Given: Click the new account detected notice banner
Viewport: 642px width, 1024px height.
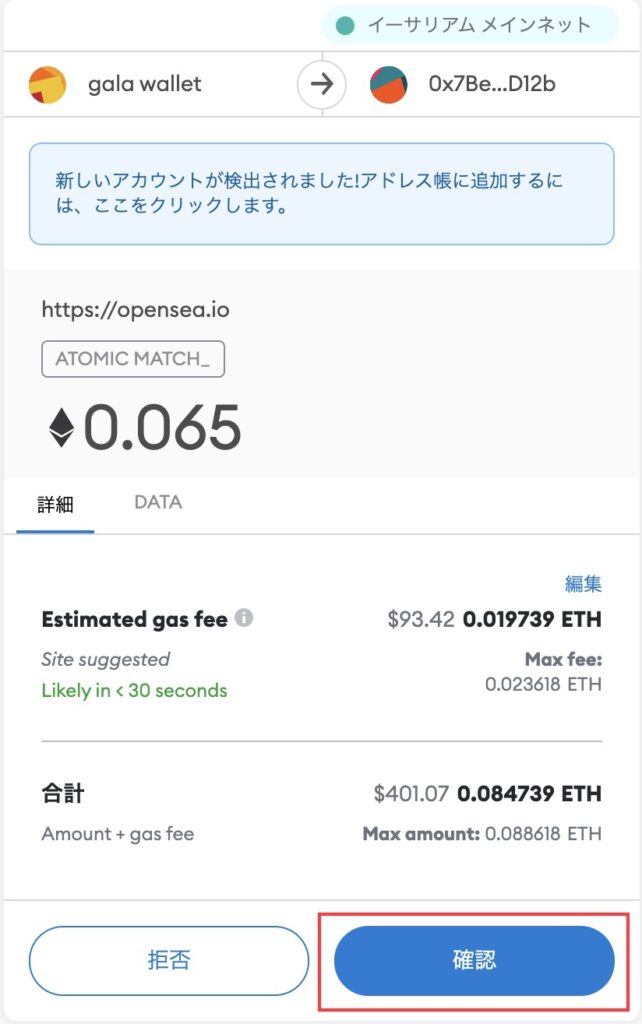Looking at the screenshot, I should tap(321, 194).
